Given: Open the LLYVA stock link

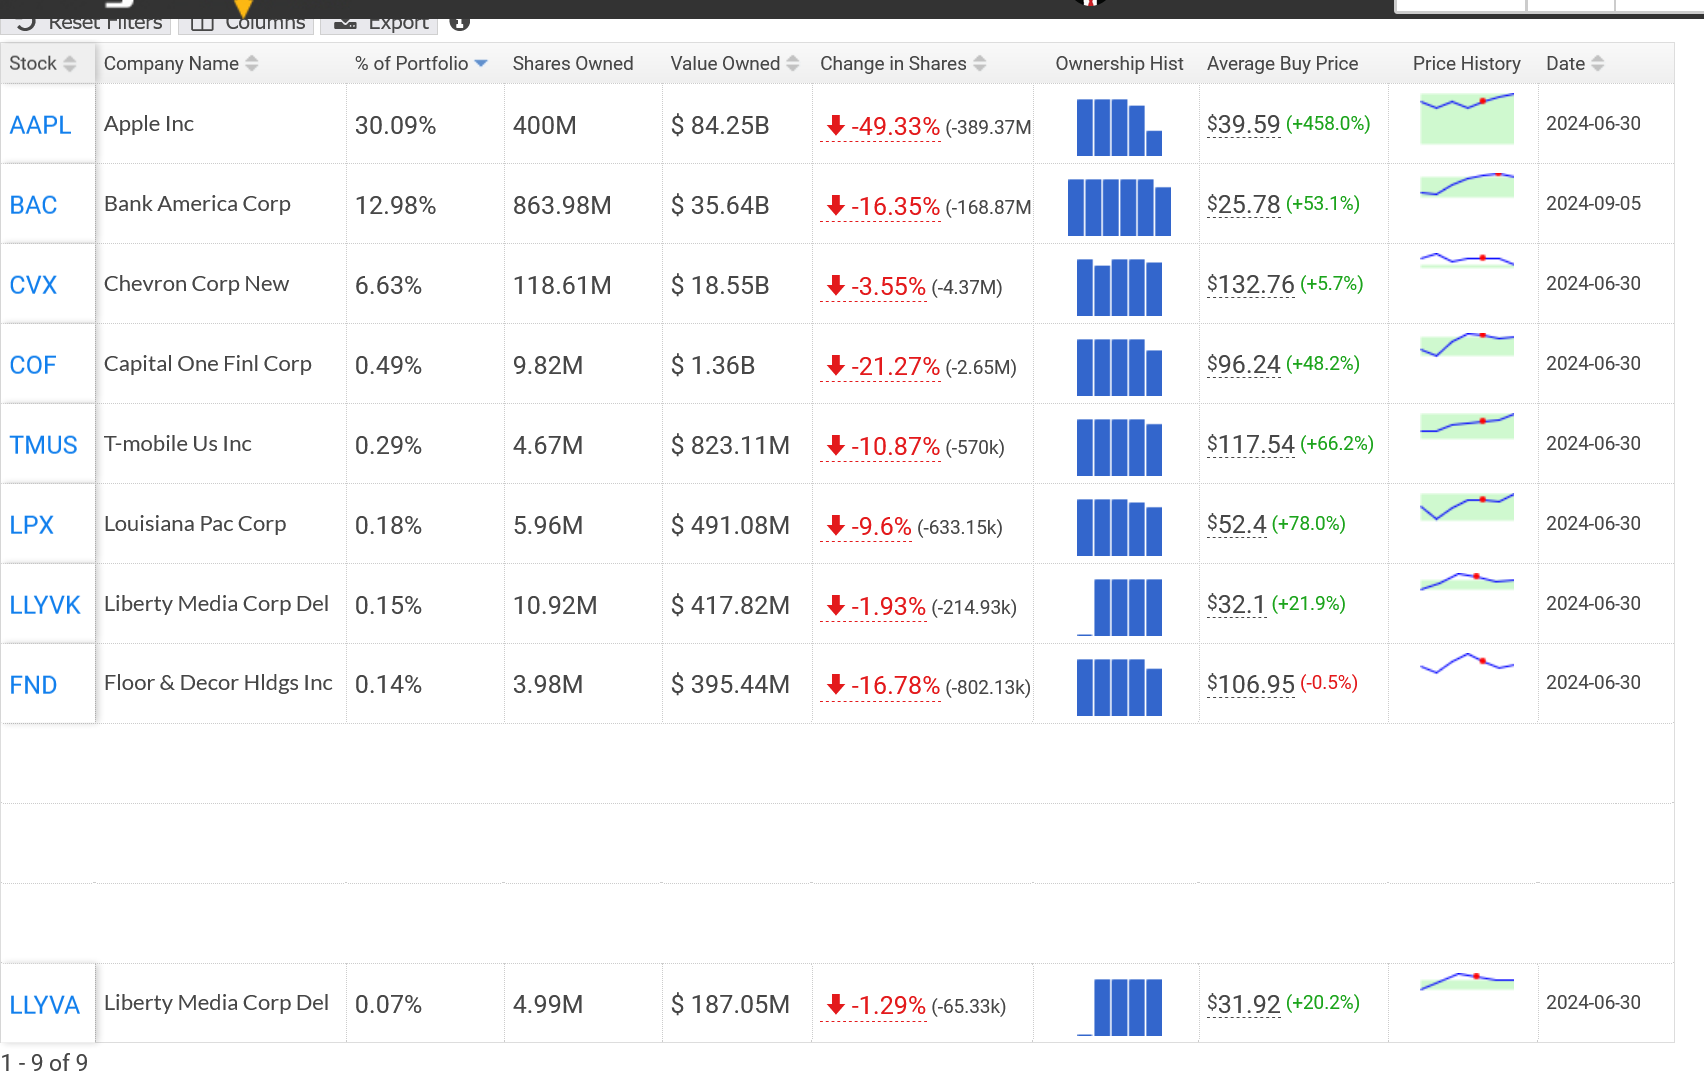Looking at the screenshot, I should 44,1005.
